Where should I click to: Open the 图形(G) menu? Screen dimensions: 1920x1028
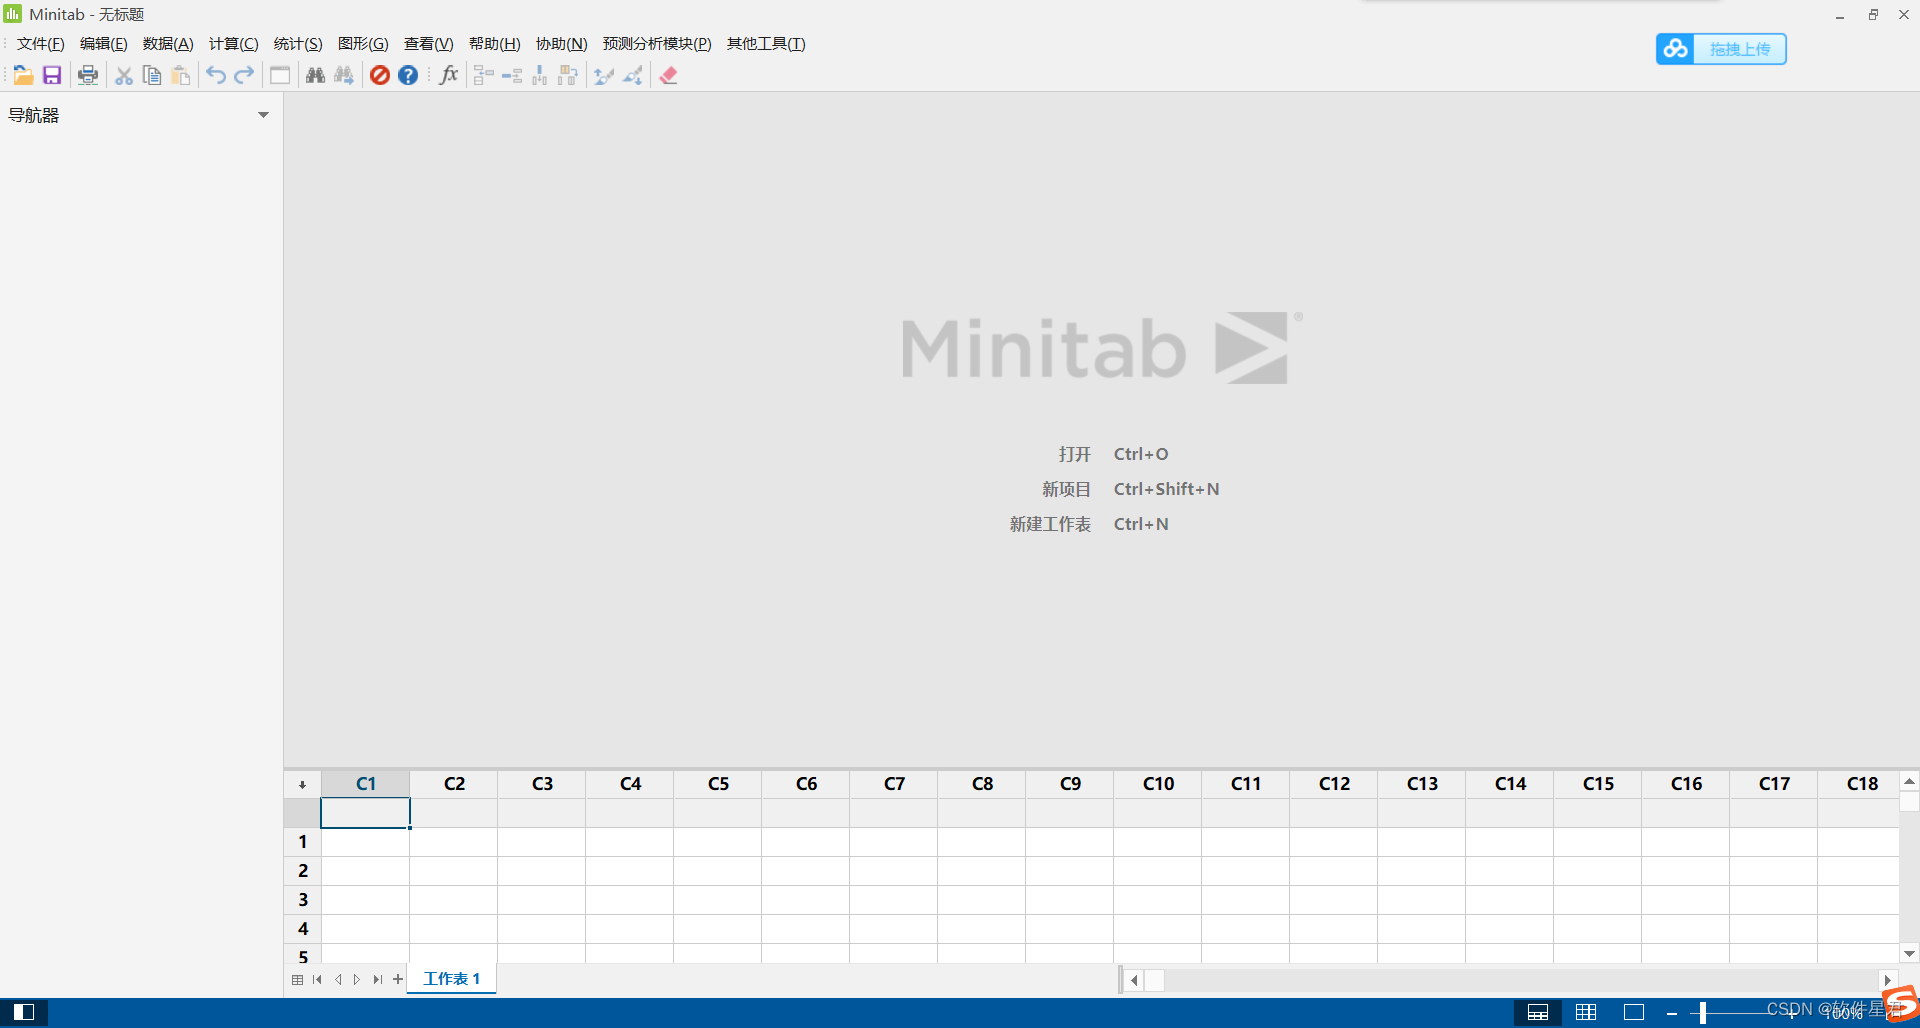coord(363,44)
